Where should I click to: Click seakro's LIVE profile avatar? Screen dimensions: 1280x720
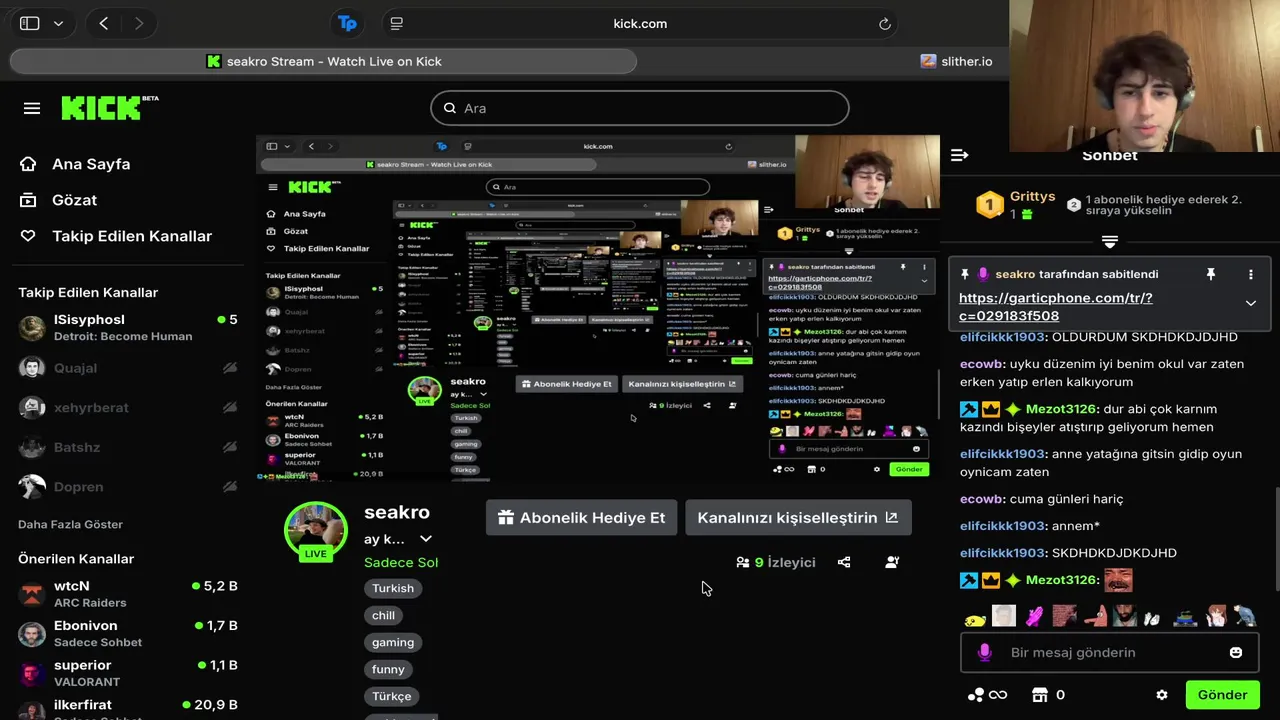[x=316, y=531]
